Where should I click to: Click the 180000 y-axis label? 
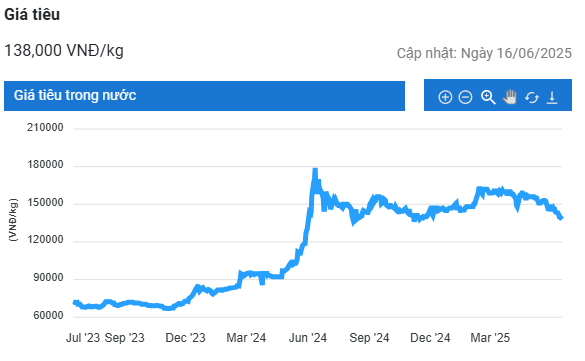45,164
